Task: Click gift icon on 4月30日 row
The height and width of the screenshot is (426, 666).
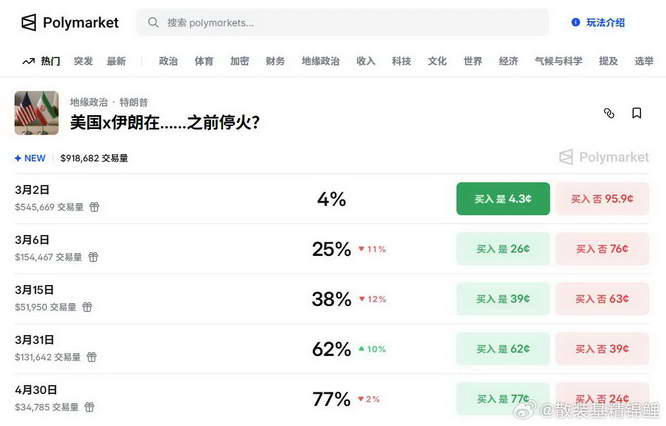Action: click(89, 407)
